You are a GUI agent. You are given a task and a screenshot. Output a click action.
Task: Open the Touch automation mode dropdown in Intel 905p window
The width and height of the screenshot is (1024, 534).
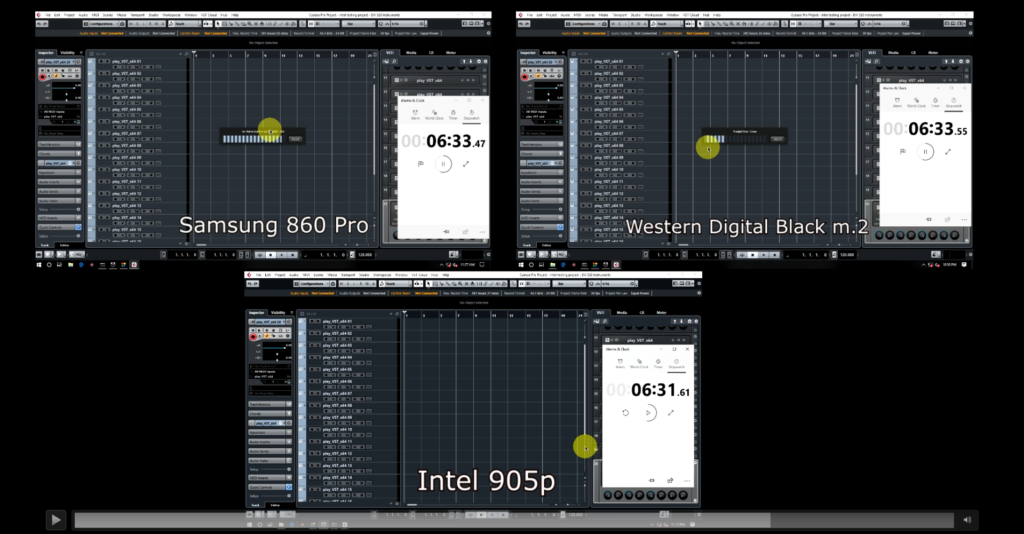pyautogui.click(x=396, y=284)
